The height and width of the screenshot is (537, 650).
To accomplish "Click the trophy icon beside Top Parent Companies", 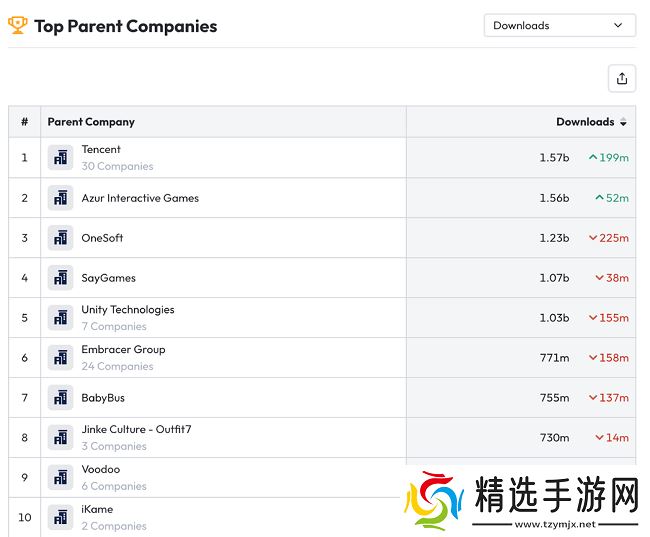I will 18,25.
